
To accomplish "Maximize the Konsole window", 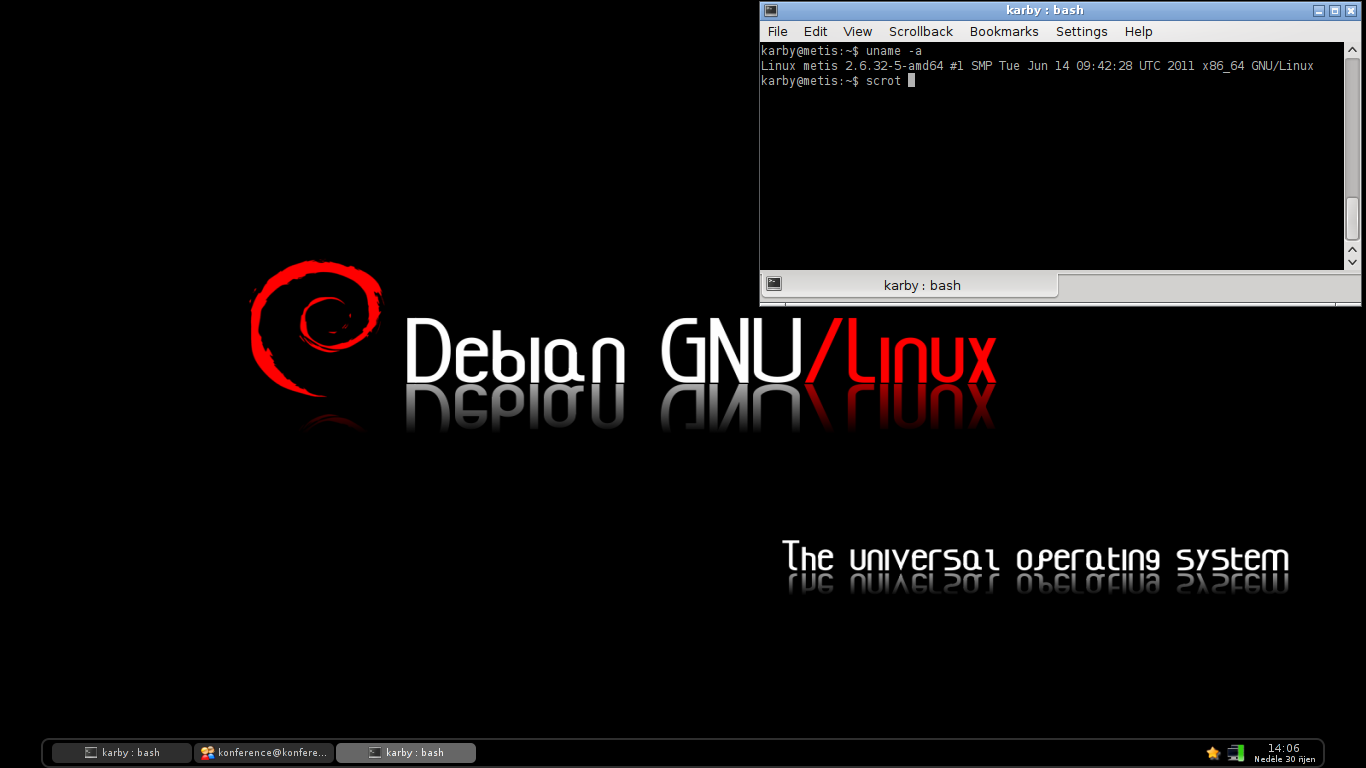I will (1334, 10).
